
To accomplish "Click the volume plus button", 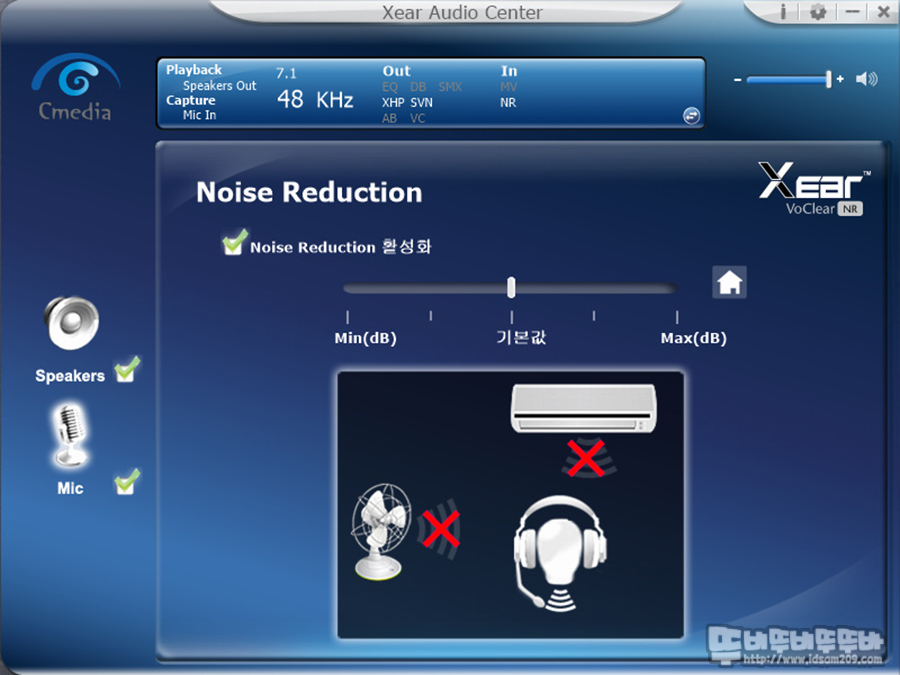I will click(840, 79).
